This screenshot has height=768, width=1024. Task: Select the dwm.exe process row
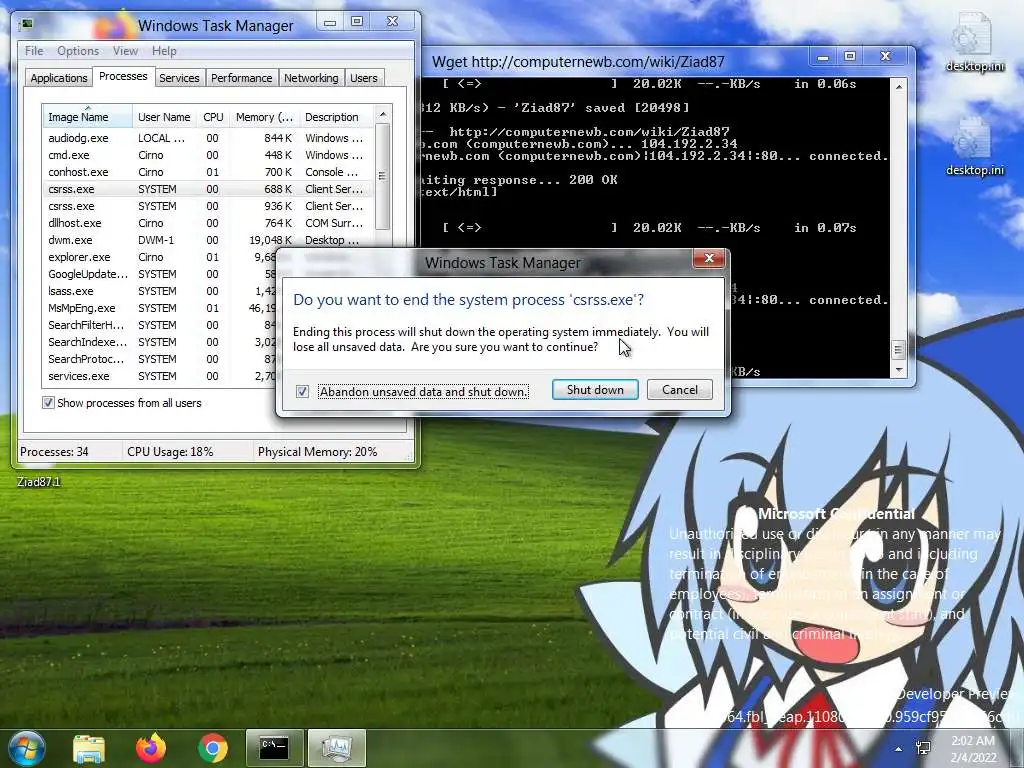[x=208, y=240]
